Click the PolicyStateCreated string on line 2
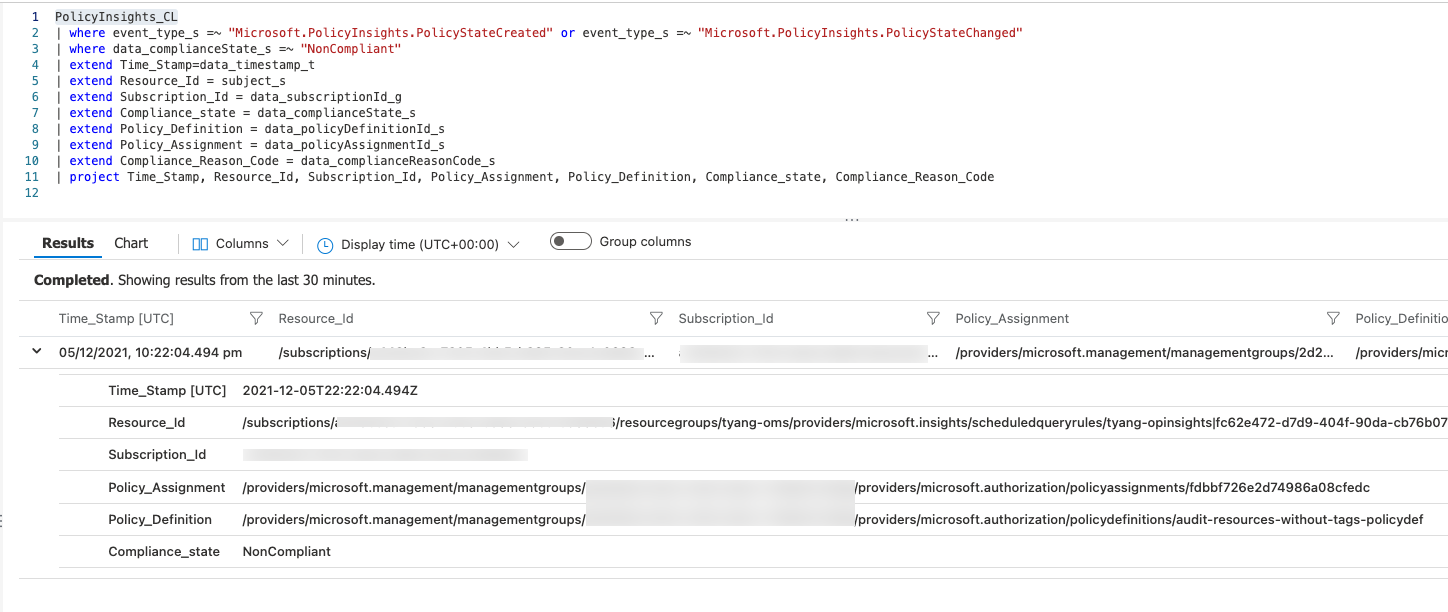The image size is (1448, 612). [390, 33]
